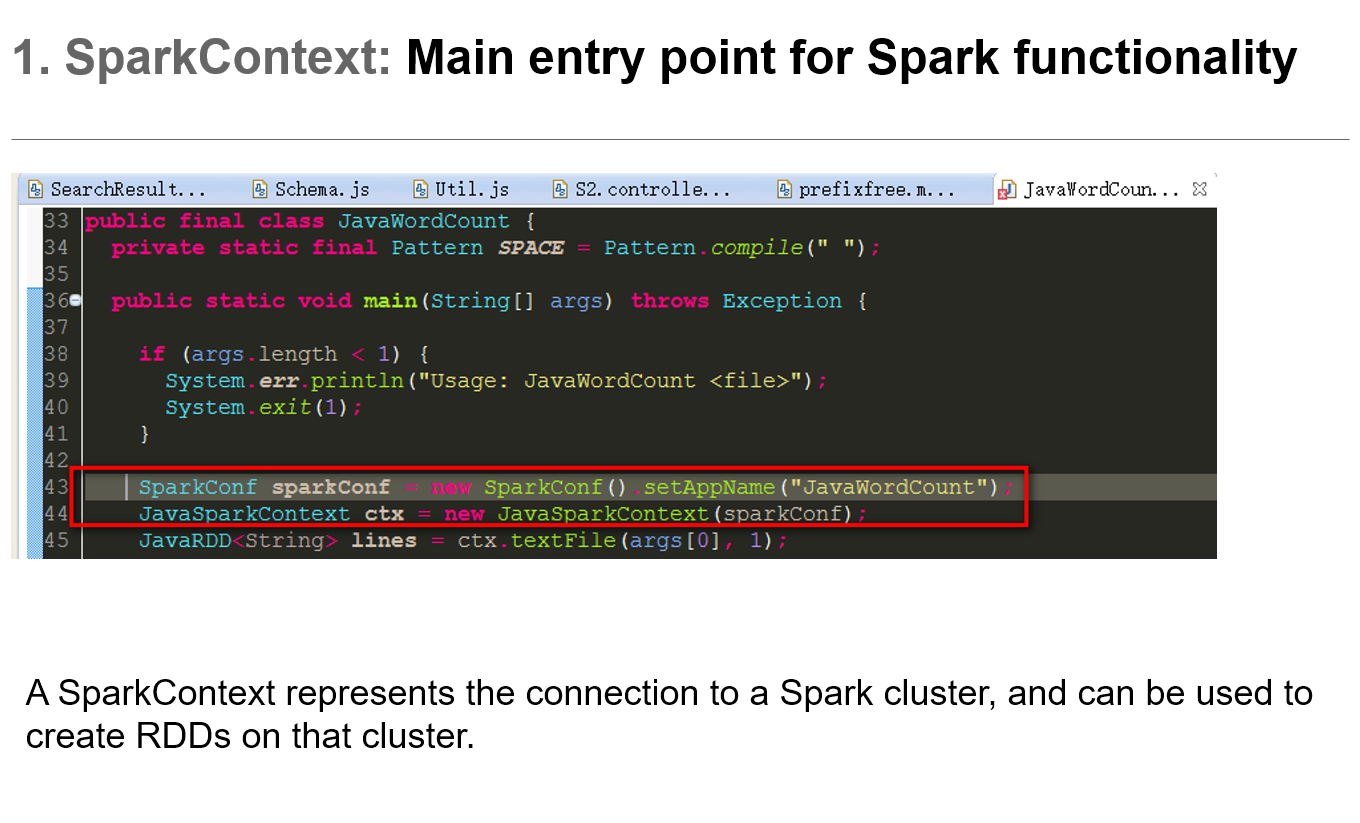Click the description paragraph about SparkContext cluster
Screen dimensions: 1360x823
pos(668,714)
